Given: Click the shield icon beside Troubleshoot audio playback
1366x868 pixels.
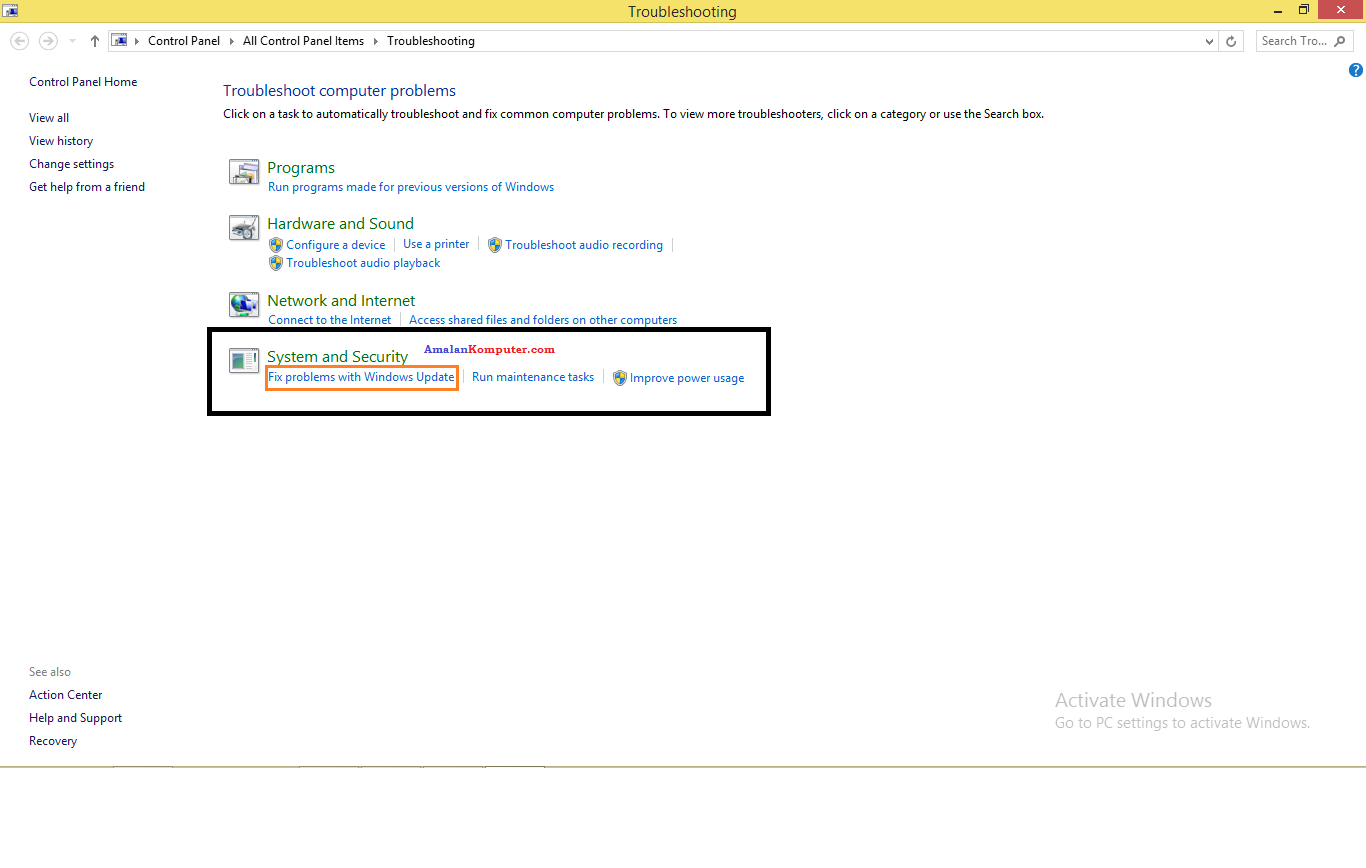Looking at the screenshot, I should [x=275, y=263].
